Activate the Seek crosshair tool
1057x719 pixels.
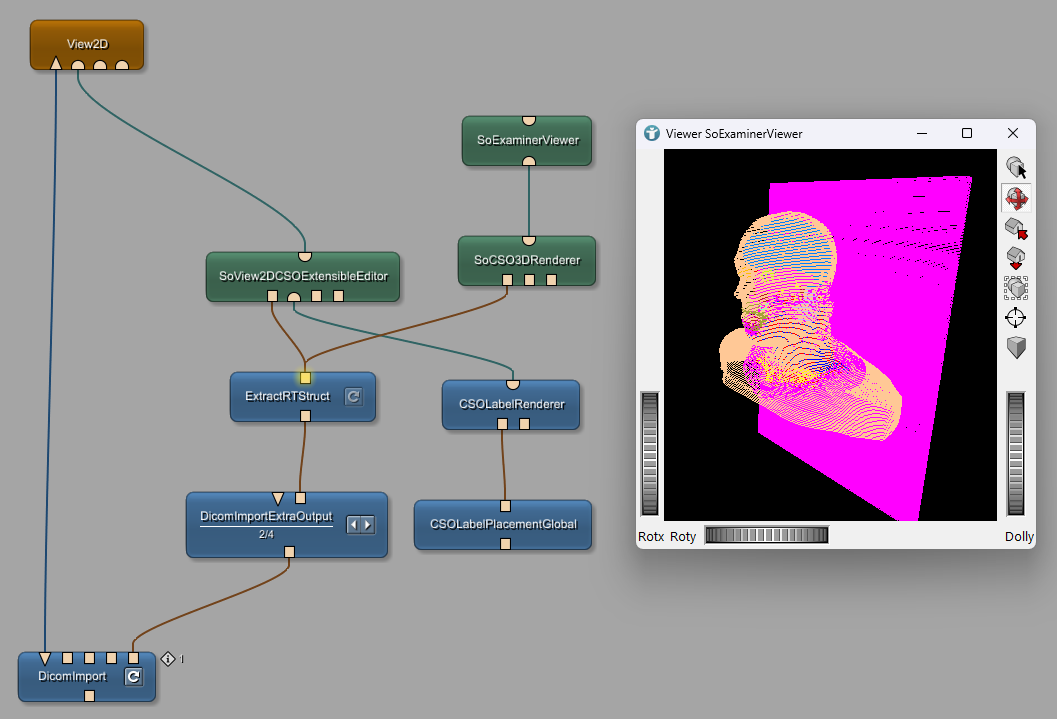[1015, 318]
